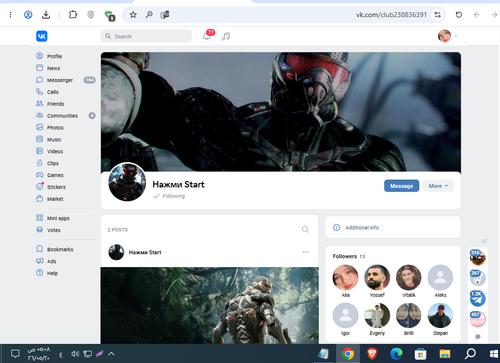Bookmark this page with the star icon
Screen dimensions: 500x363
(133, 15)
